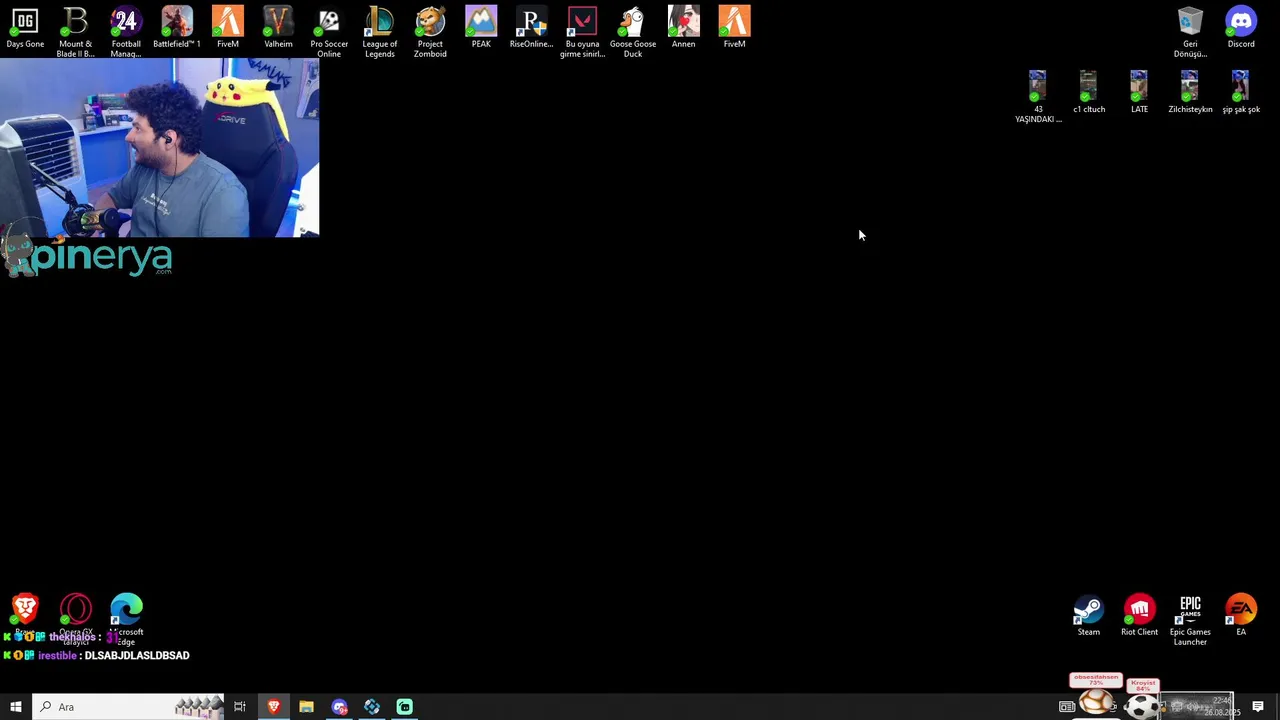The image size is (1280, 720).
Task: Select the League of Legends shortcut
Action: [380, 32]
